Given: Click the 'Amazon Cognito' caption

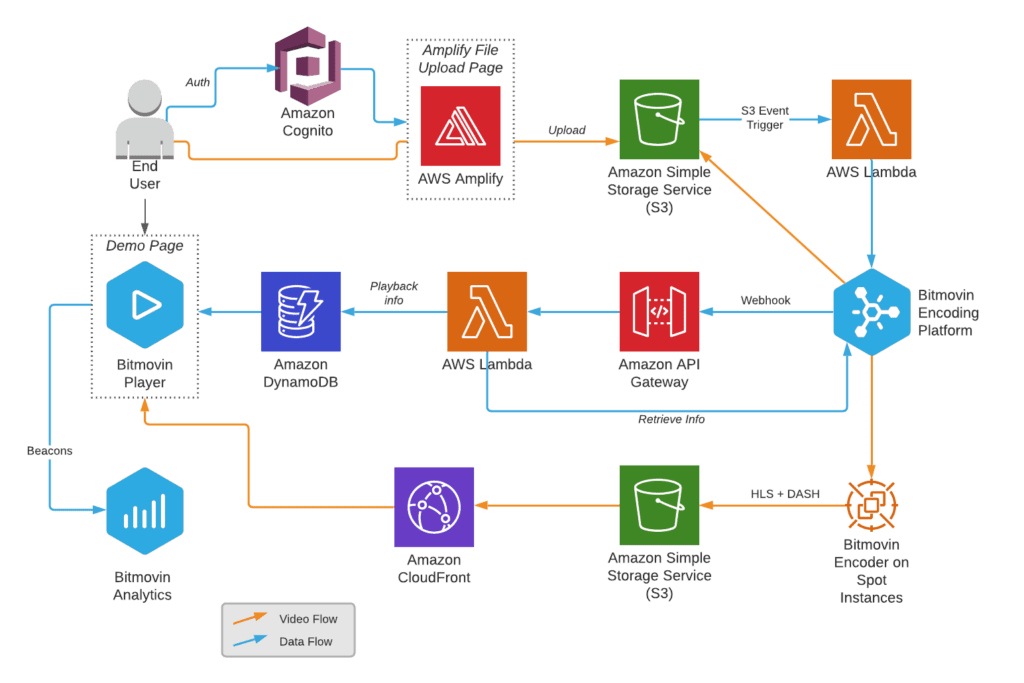Looking at the screenshot, I should 308,122.
